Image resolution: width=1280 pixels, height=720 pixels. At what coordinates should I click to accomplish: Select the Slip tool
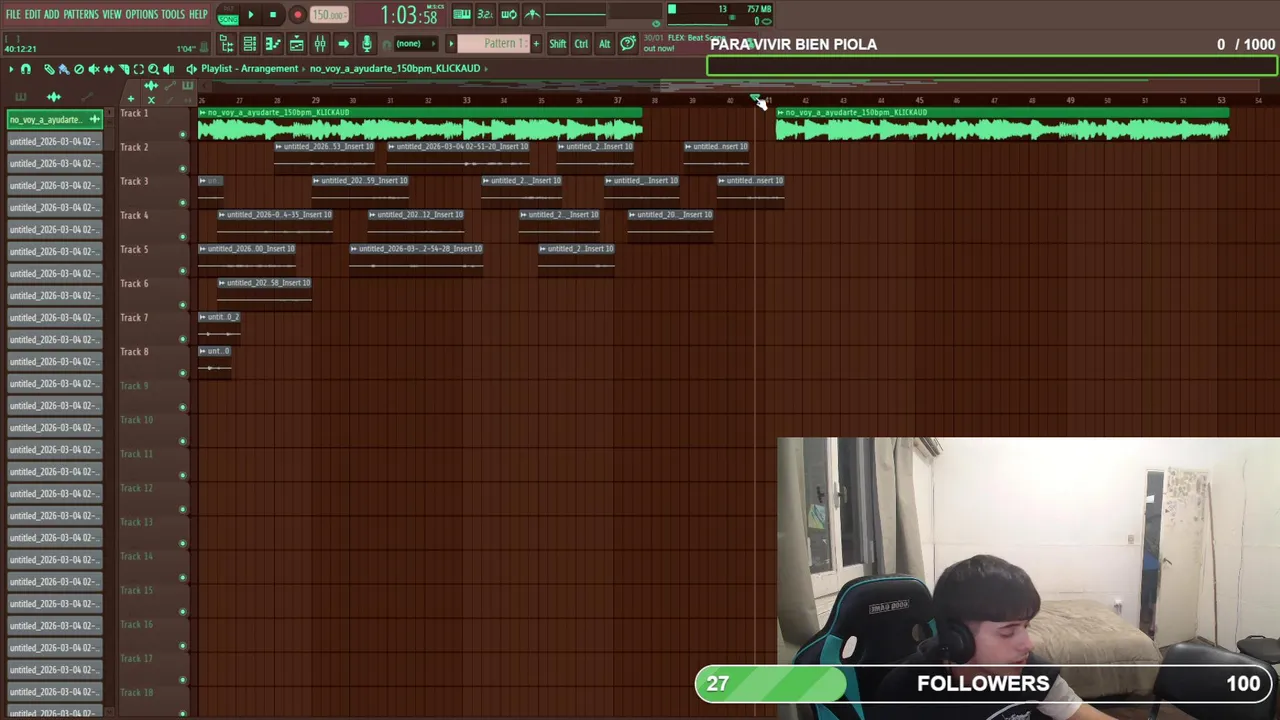tap(109, 69)
